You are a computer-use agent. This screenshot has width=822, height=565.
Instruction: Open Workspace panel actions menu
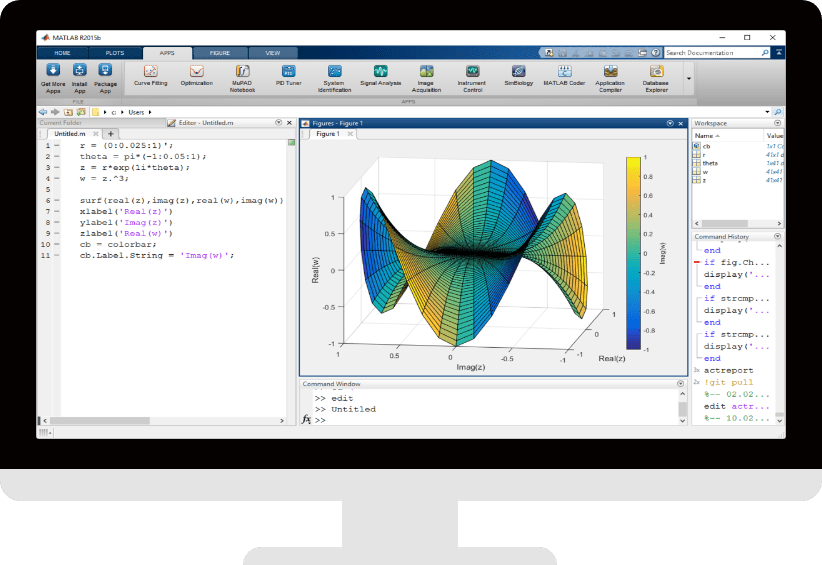777,123
